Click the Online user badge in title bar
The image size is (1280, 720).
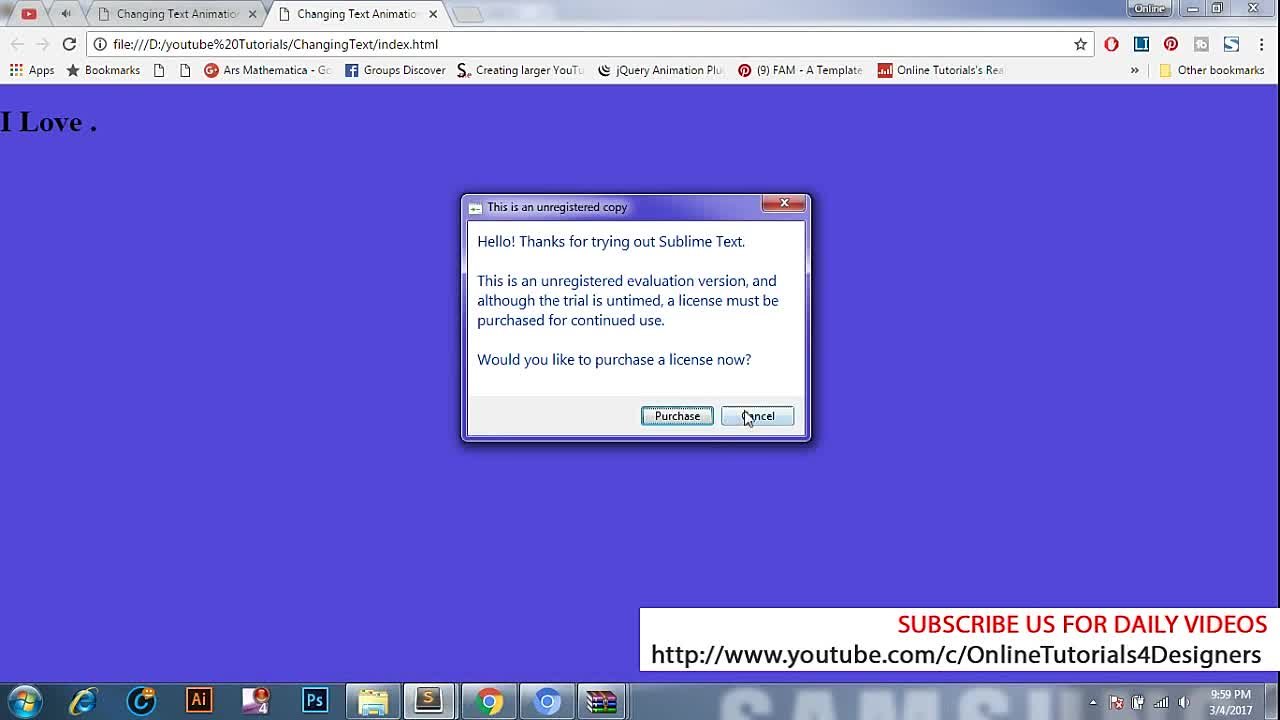point(1149,8)
